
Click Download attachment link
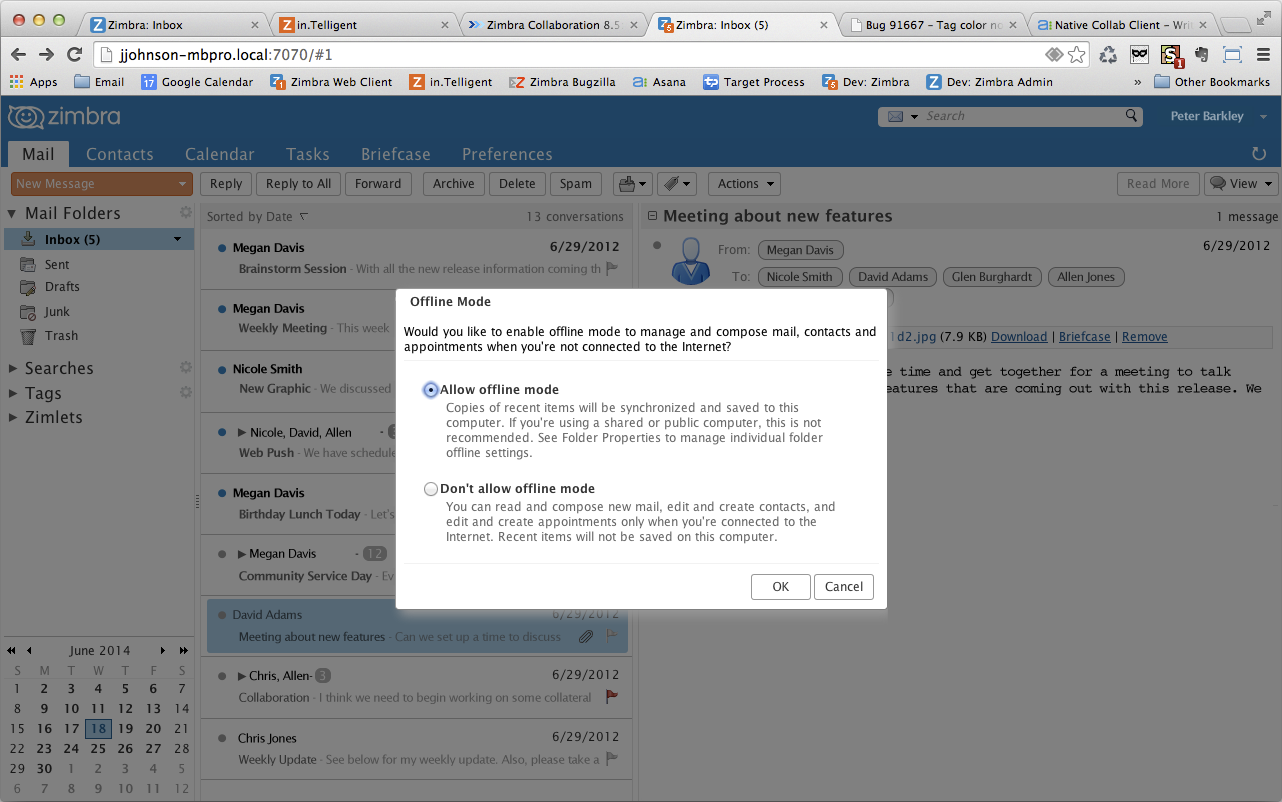pos(1019,337)
